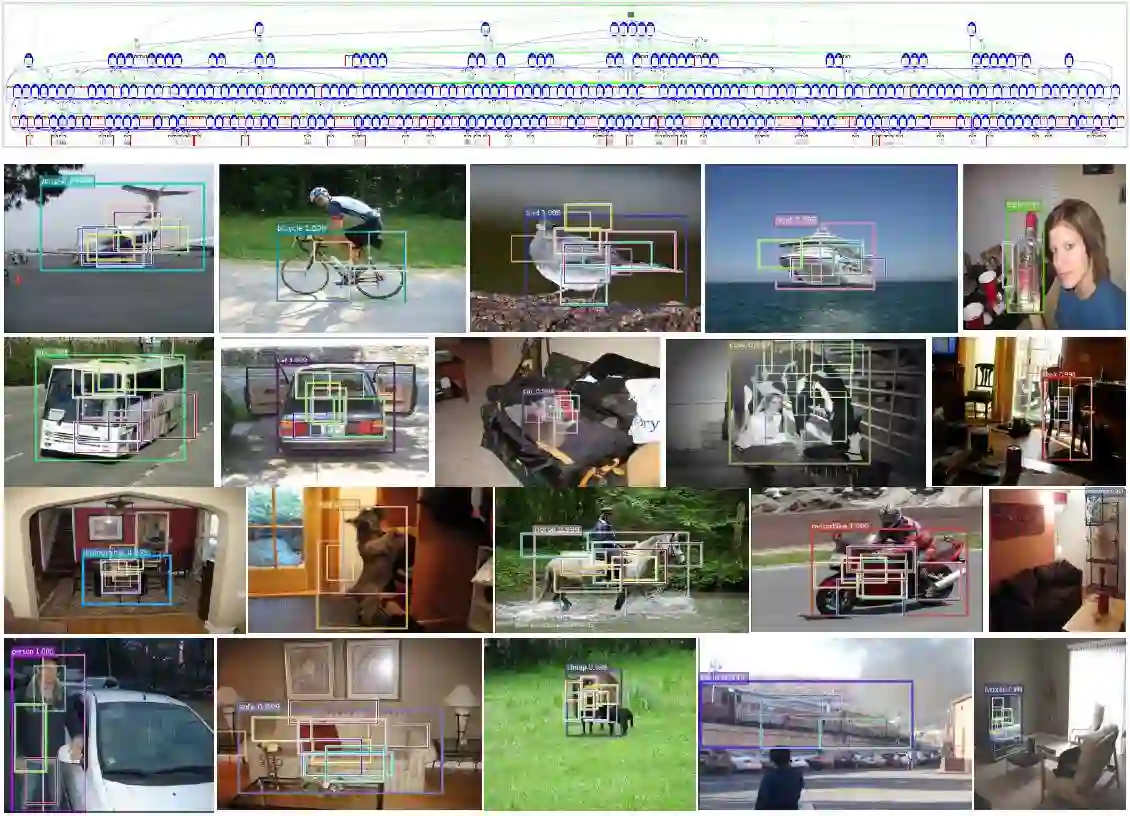Open the dining table room image
Viewport: 1130px width, 816px height.
point(125,560)
